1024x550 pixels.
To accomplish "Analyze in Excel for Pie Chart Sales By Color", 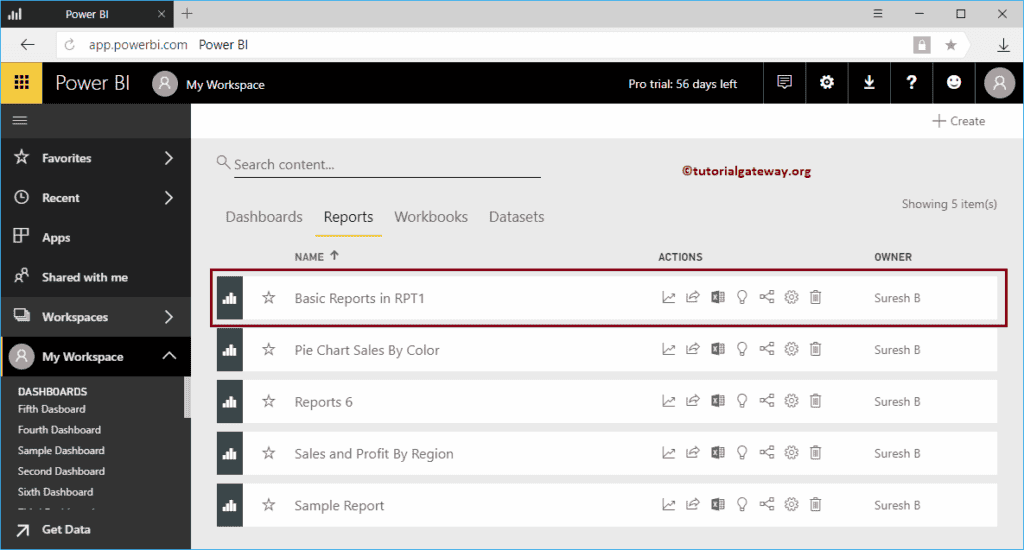I will pyautogui.click(x=718, y=349).
